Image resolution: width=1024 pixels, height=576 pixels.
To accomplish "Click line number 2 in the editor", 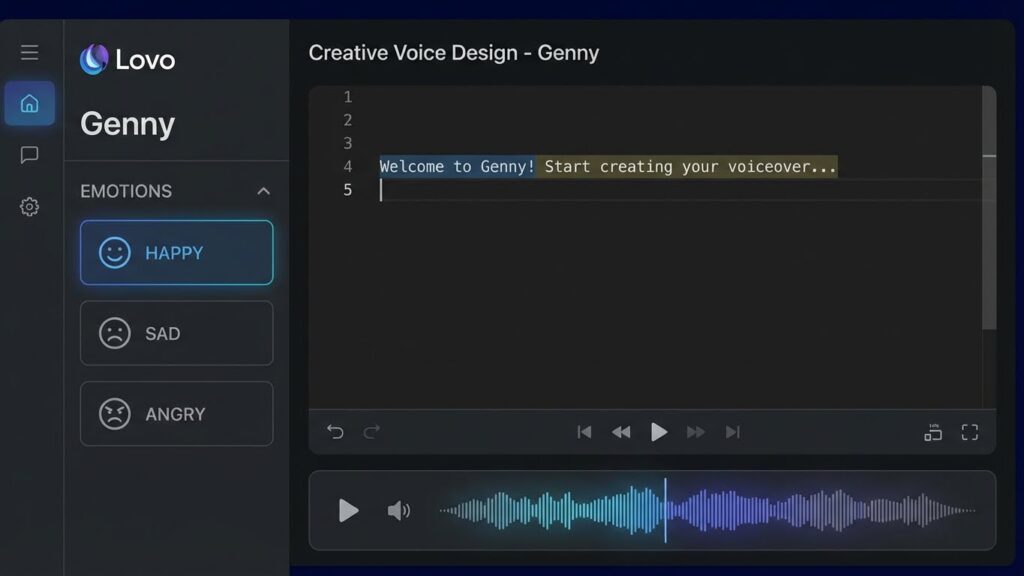I will 347,120.
